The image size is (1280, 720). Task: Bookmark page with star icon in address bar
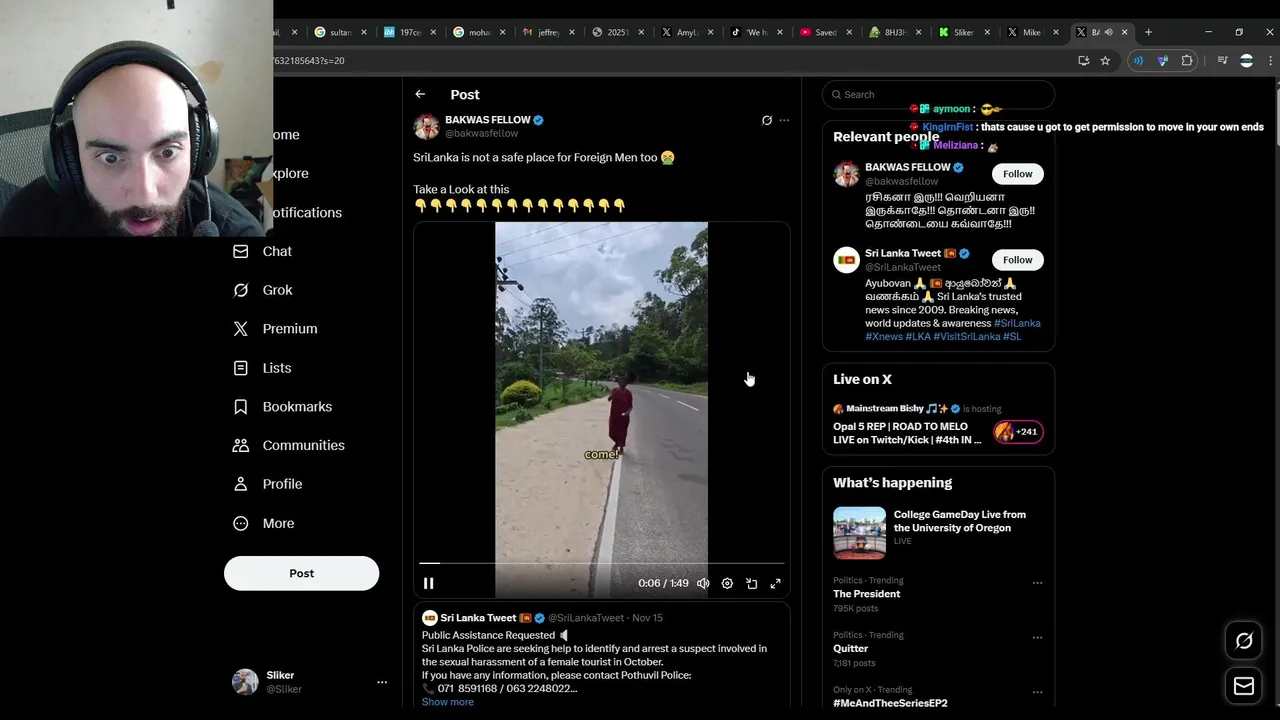point(1105,61)
